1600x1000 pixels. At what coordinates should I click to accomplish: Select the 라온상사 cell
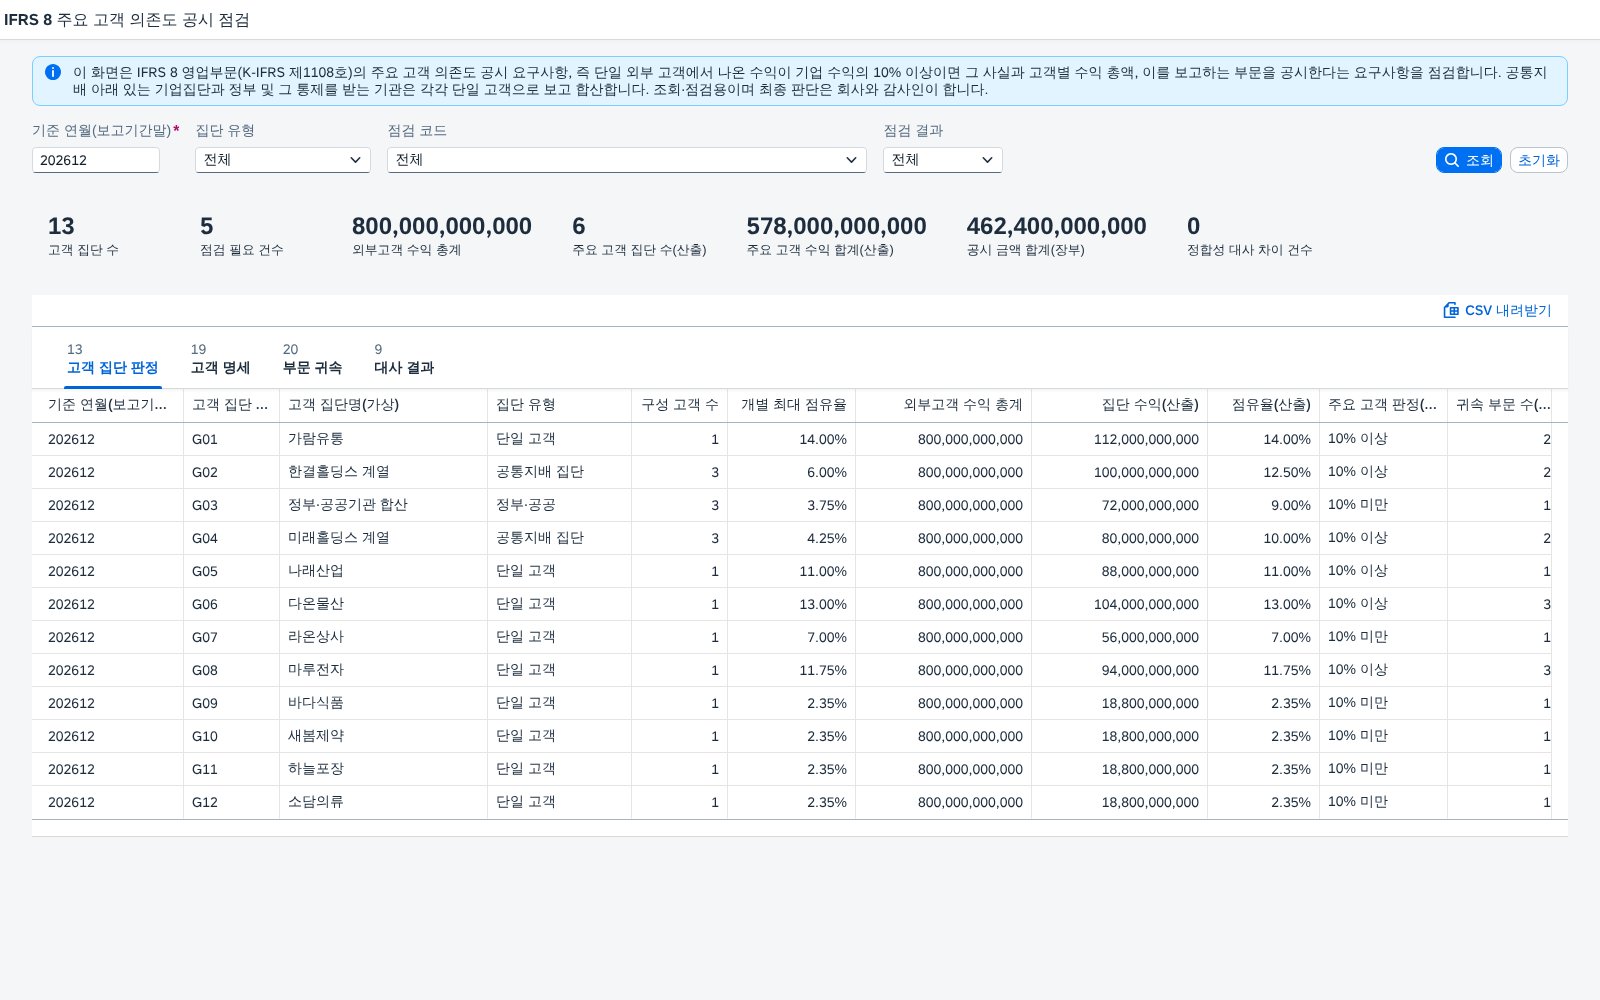383,637
